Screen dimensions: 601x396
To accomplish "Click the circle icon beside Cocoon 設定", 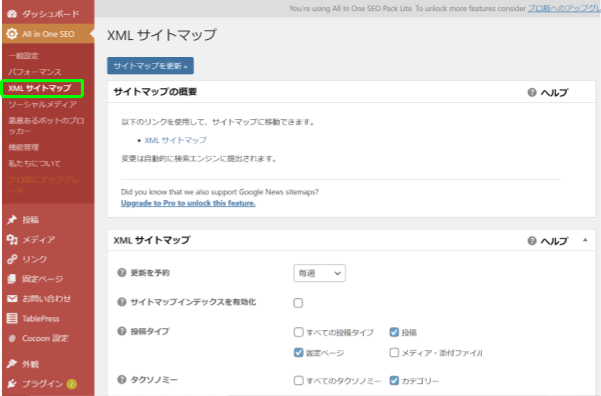I will 12,338.
